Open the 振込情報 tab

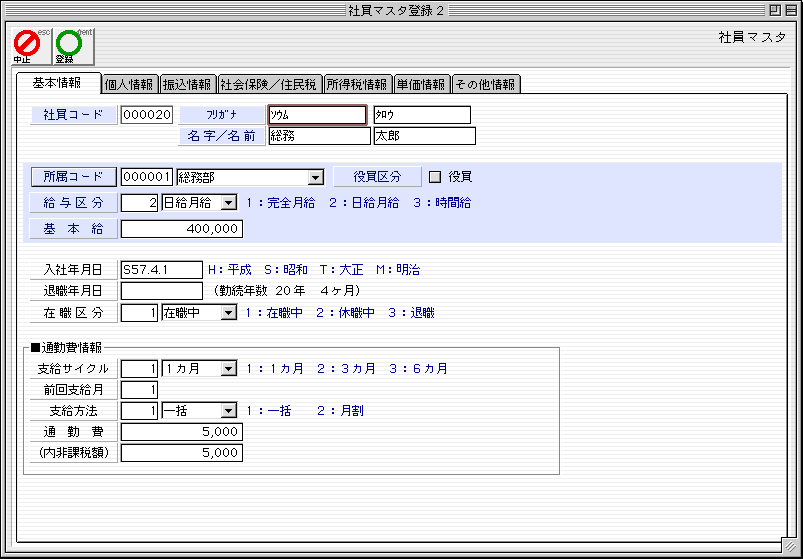click(x=186, y=84)
